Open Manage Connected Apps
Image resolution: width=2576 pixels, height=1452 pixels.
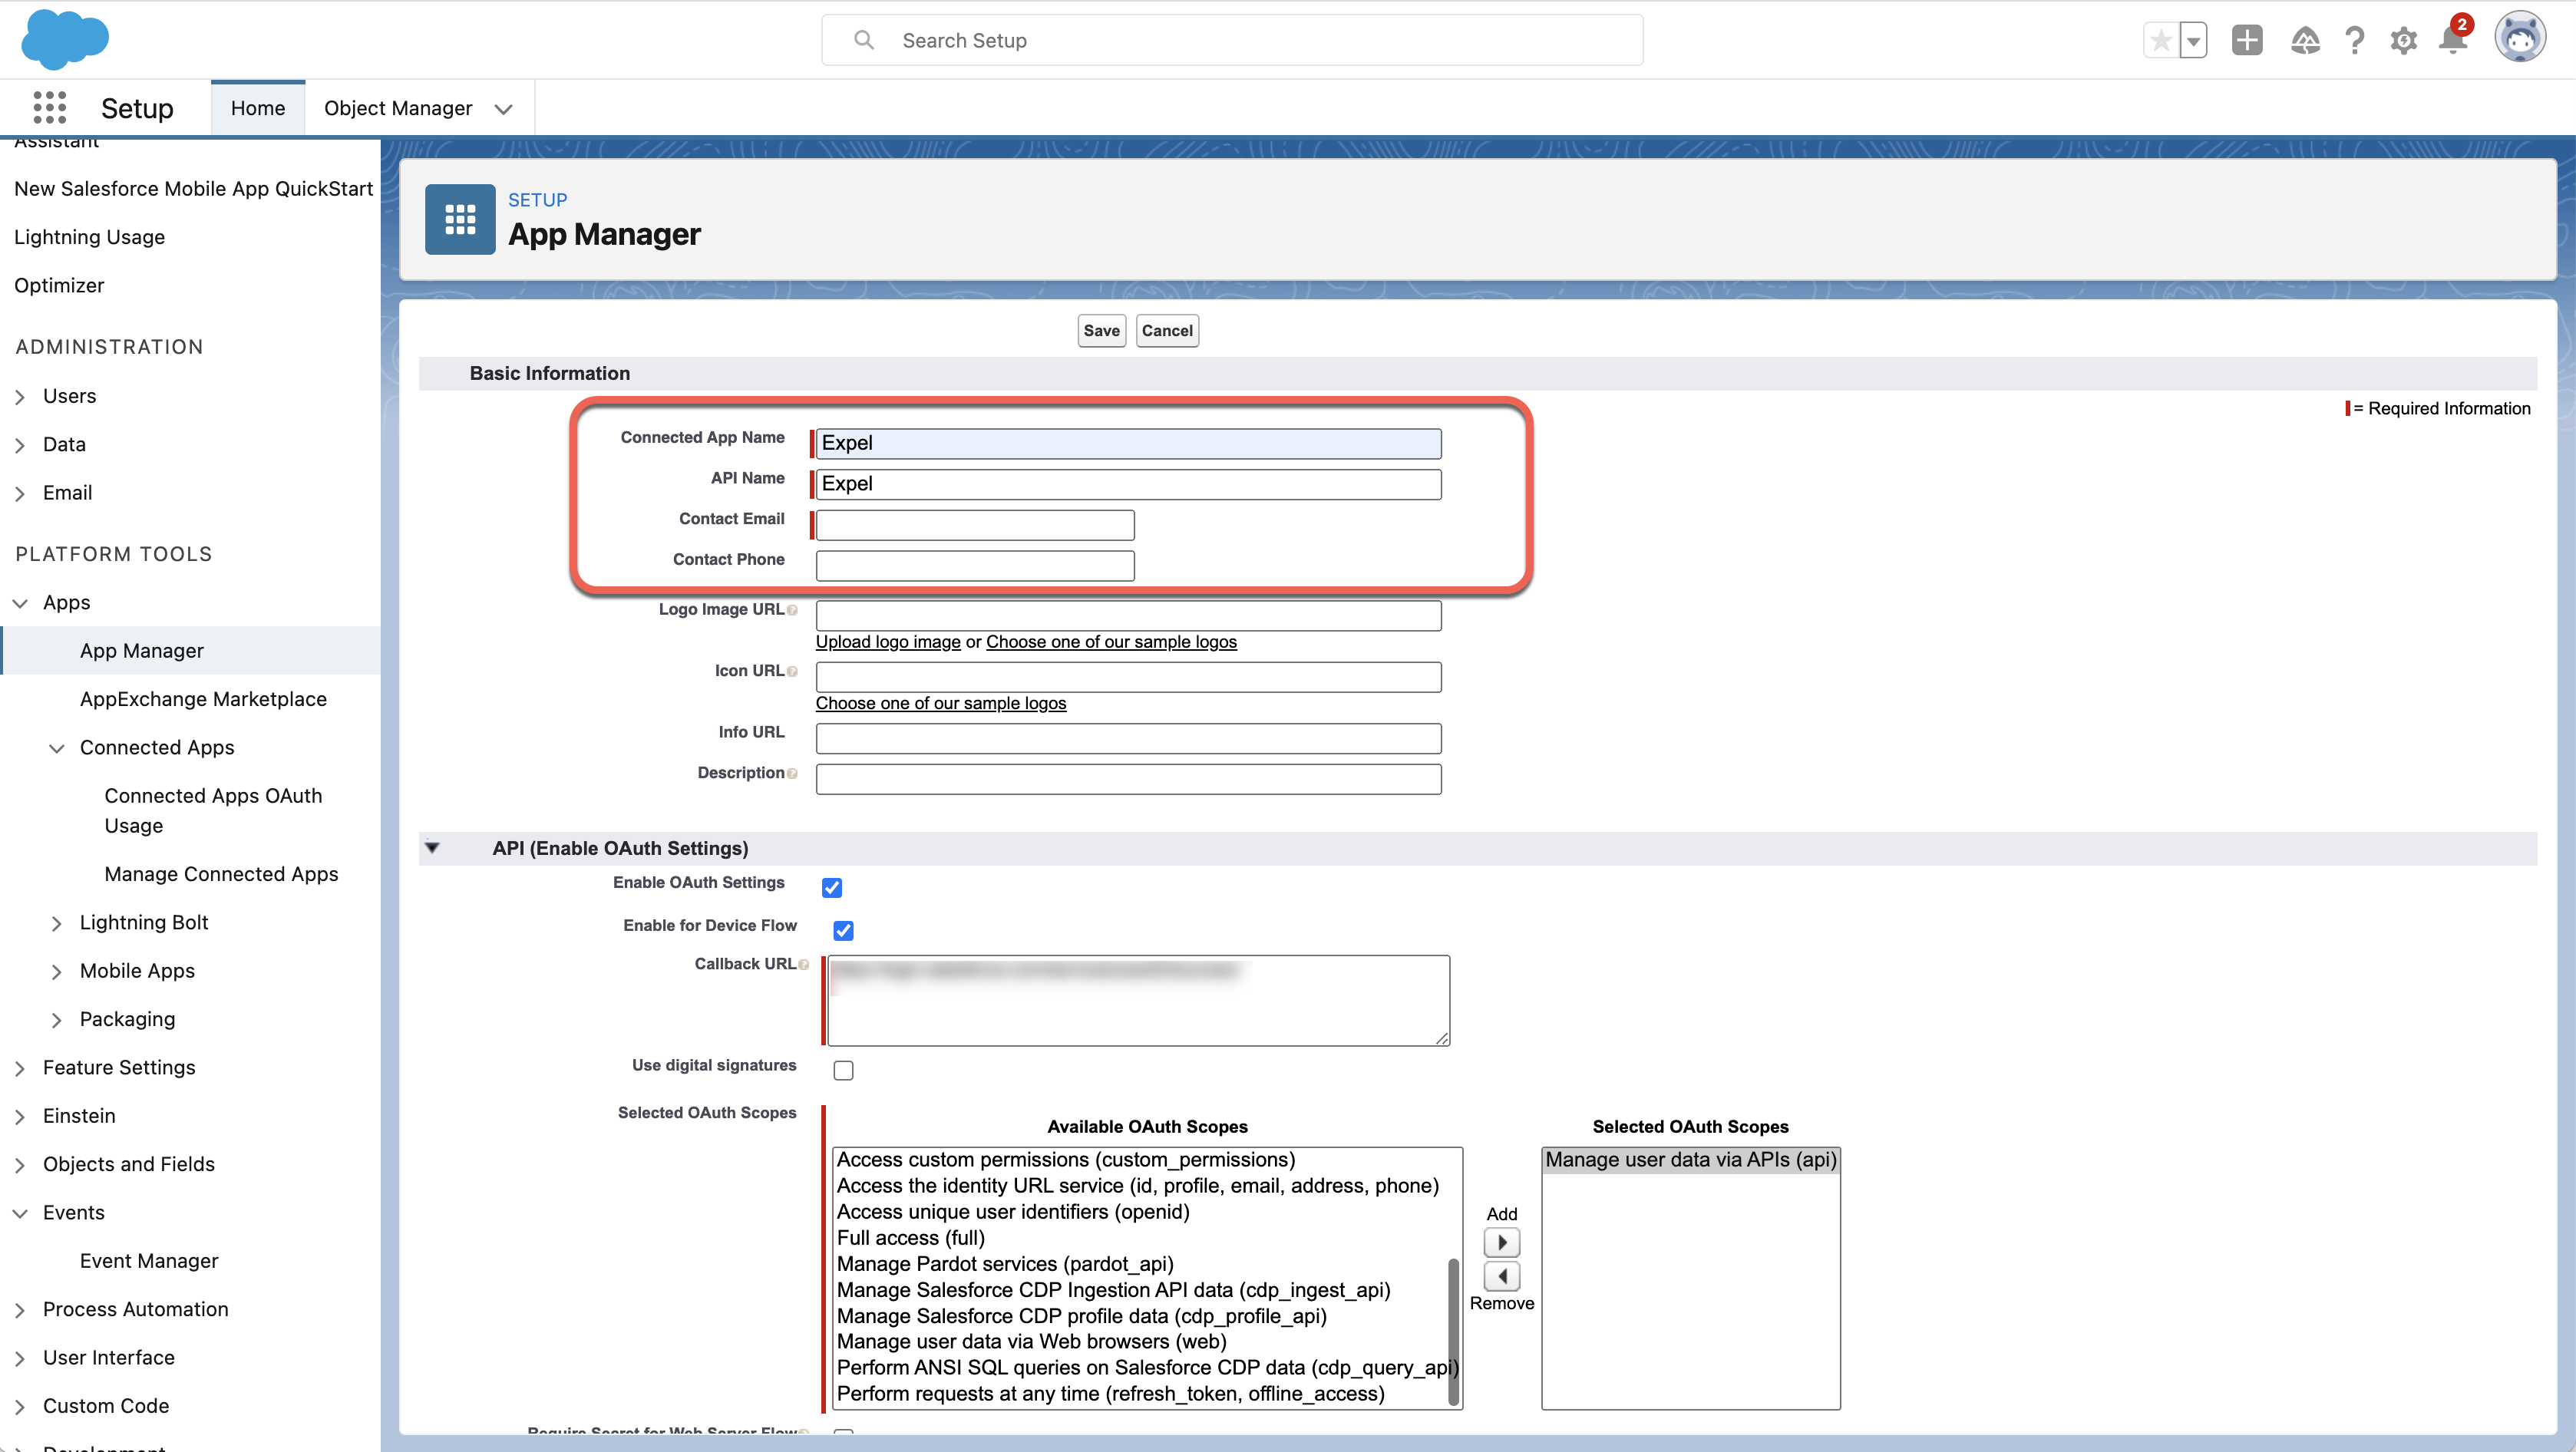coord(221,874)
